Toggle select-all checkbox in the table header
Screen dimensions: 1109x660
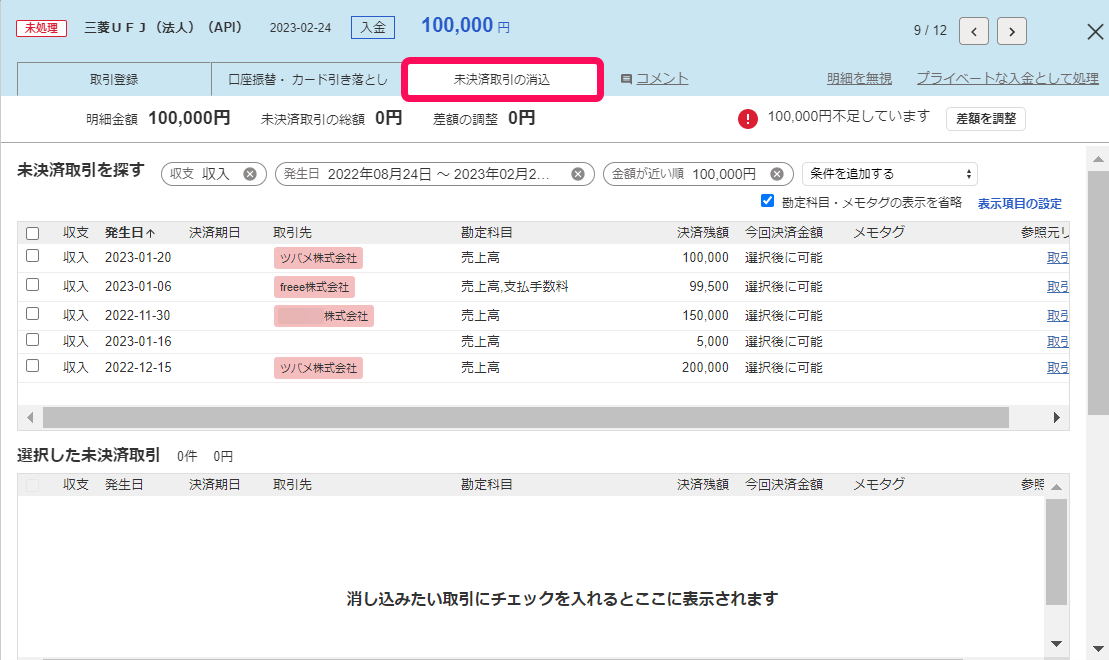[33, 233]
